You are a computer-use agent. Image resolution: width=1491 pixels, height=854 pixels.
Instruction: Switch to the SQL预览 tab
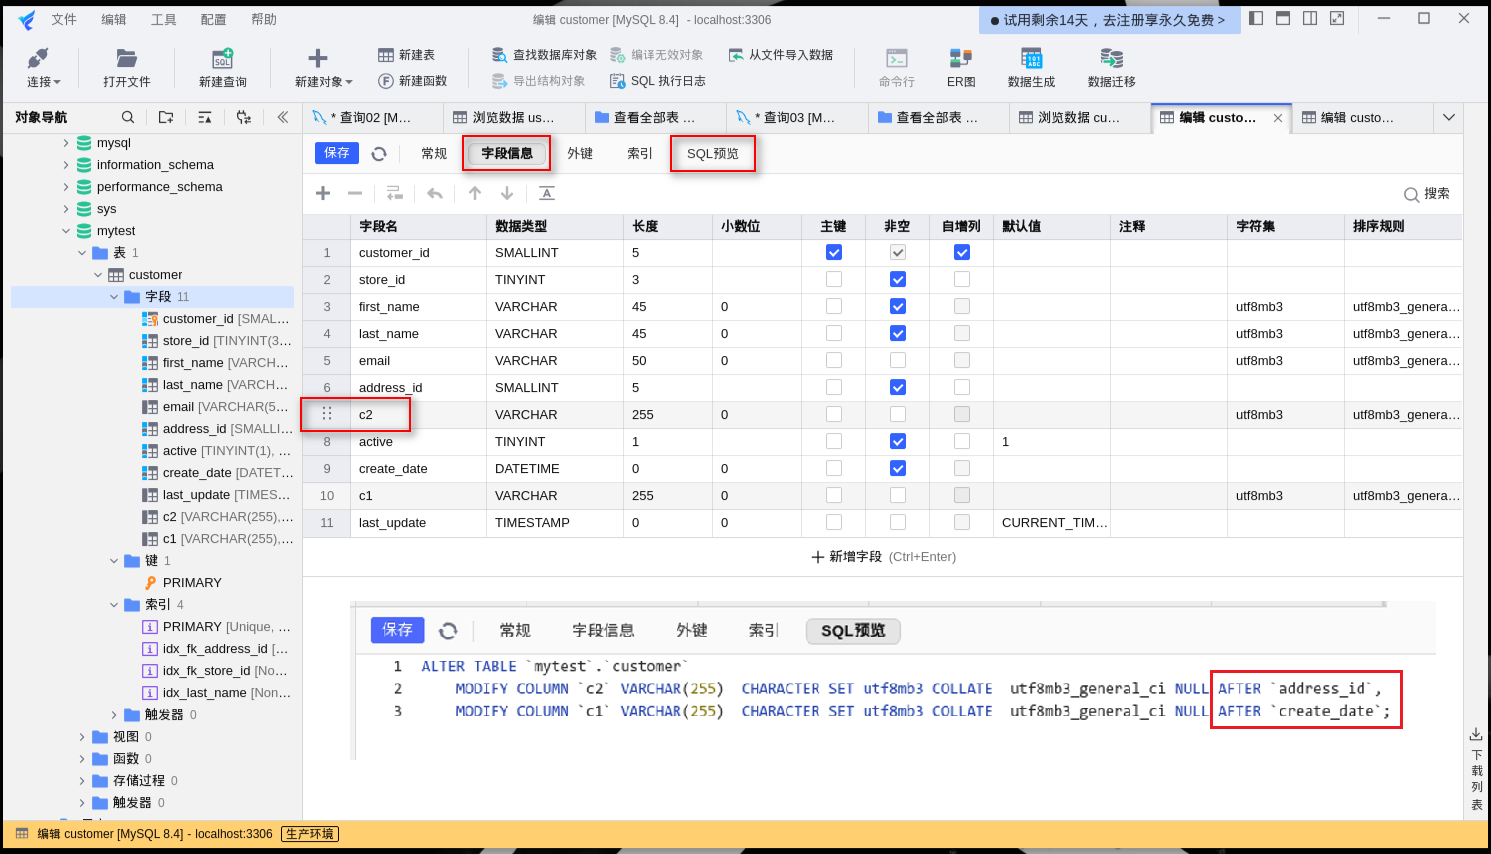pyautogui.click(x=712, y=153)
